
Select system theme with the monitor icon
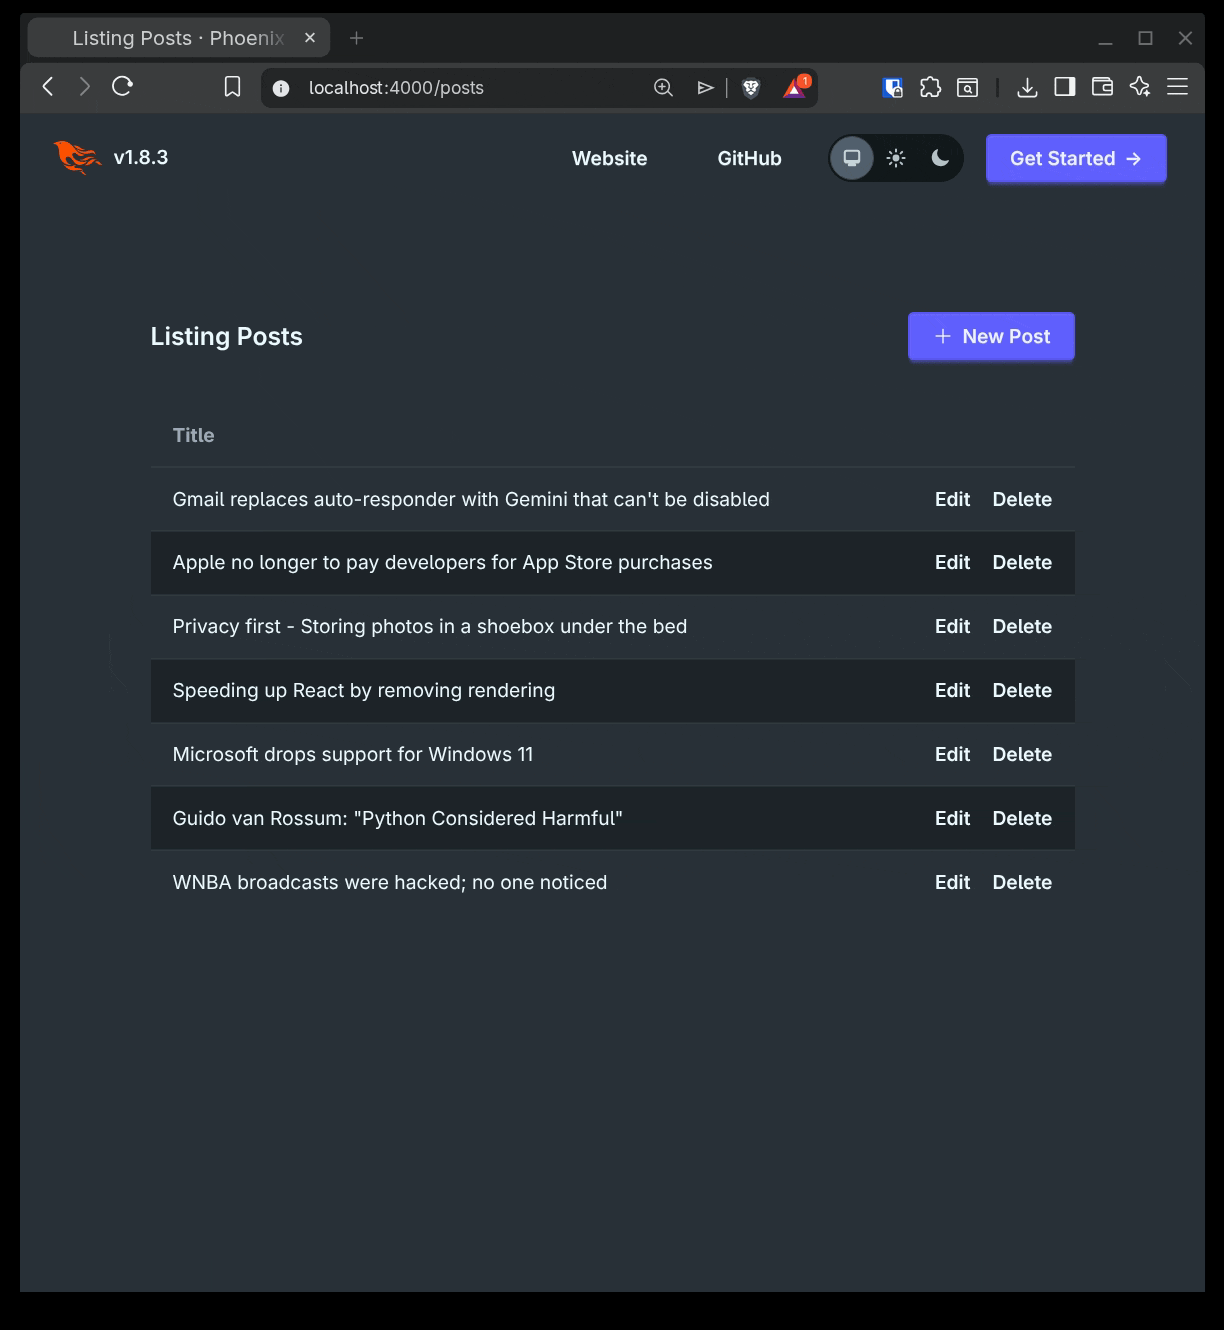[852, 158]
